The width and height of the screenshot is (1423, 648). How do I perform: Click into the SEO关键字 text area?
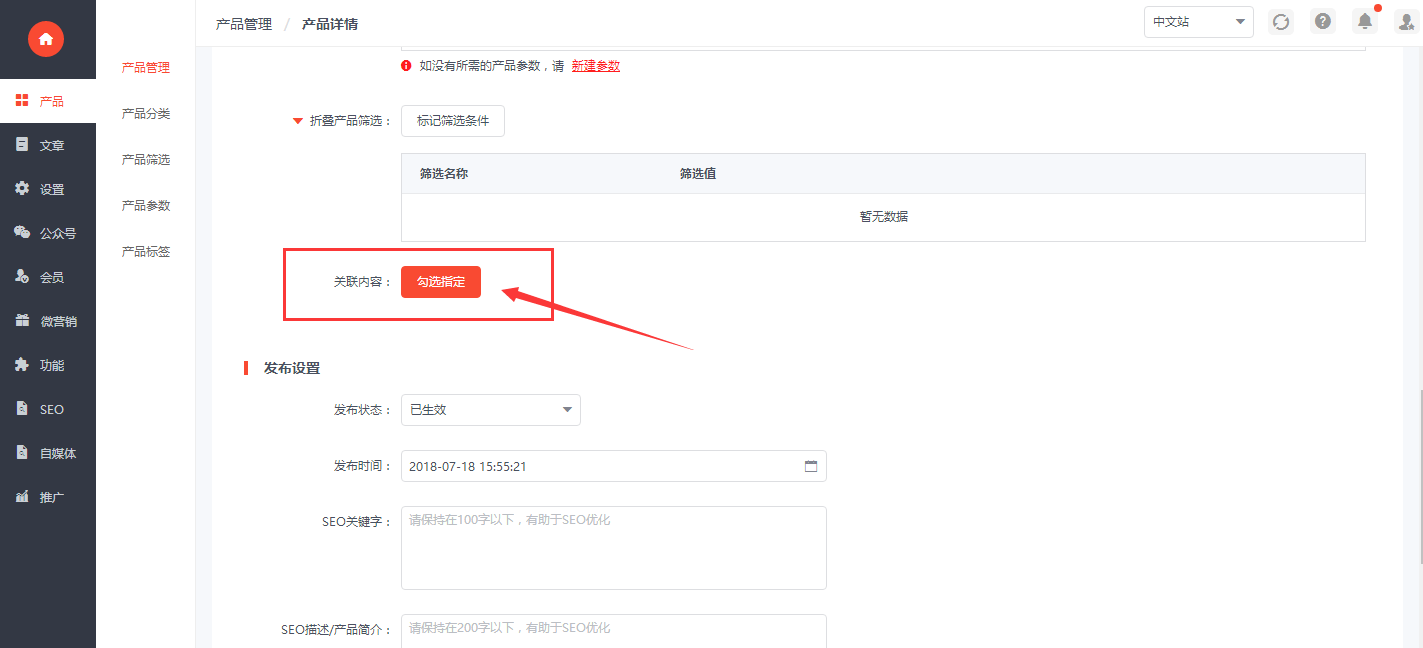613,547
